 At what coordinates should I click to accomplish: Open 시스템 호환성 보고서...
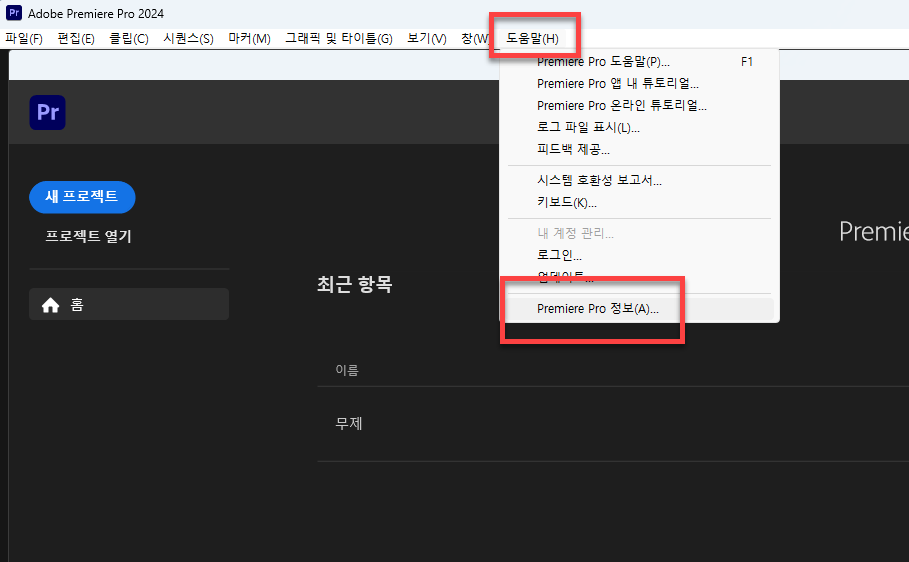coord(639,180)
